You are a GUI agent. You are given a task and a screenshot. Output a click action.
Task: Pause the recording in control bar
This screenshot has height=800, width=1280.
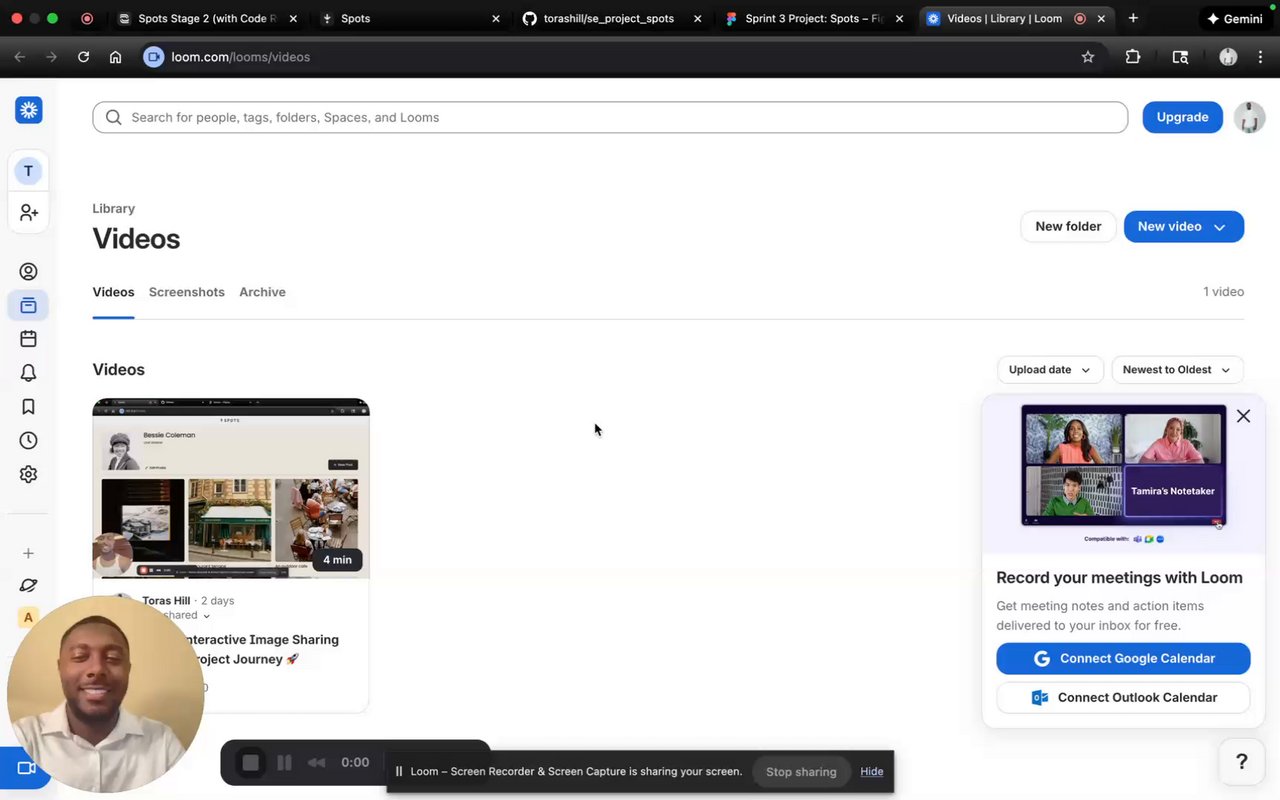click(284, 763)
